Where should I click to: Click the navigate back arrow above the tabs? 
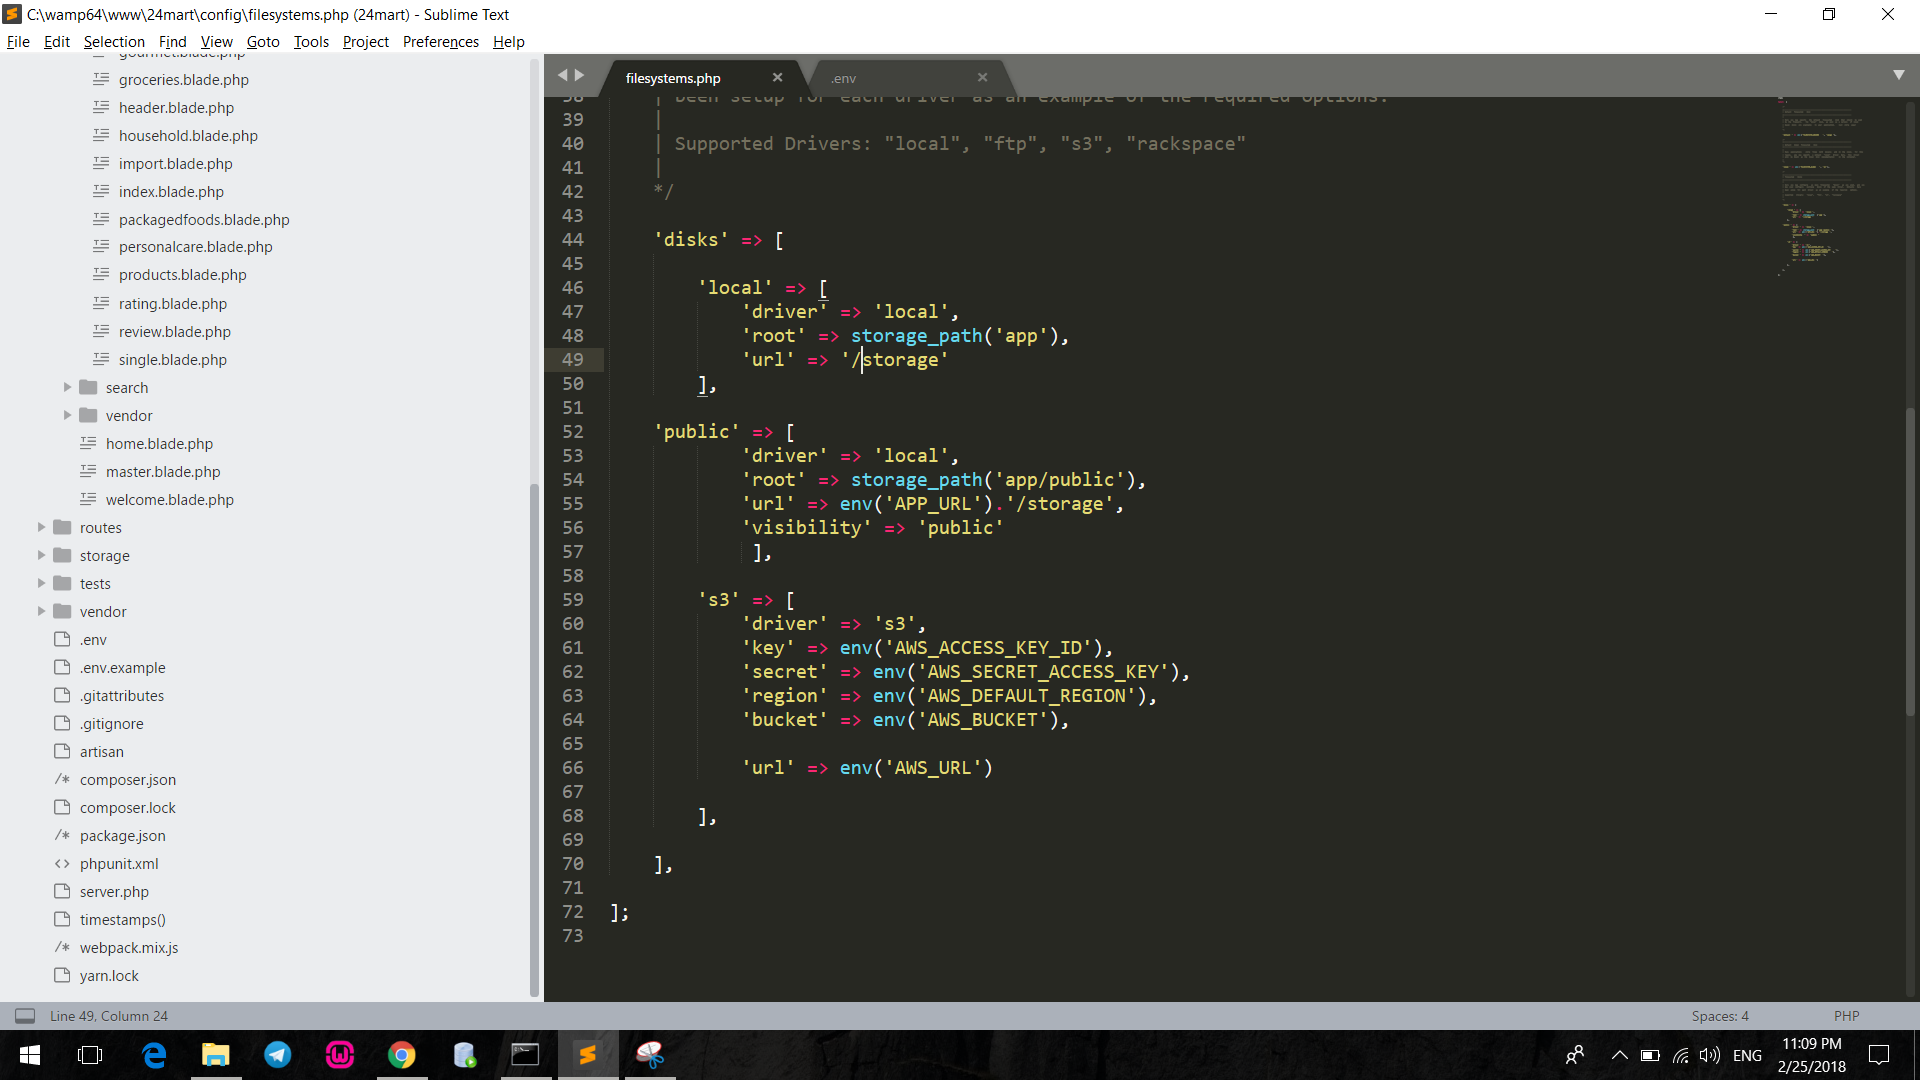click(x=563, y=74)
